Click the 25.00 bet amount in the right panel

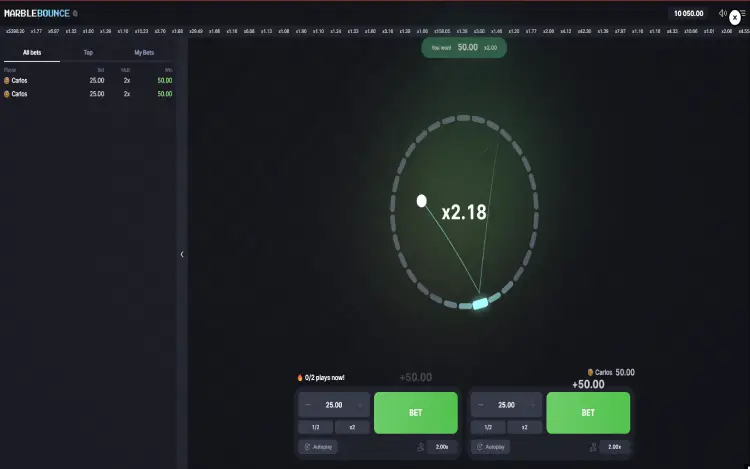point(506,405)
